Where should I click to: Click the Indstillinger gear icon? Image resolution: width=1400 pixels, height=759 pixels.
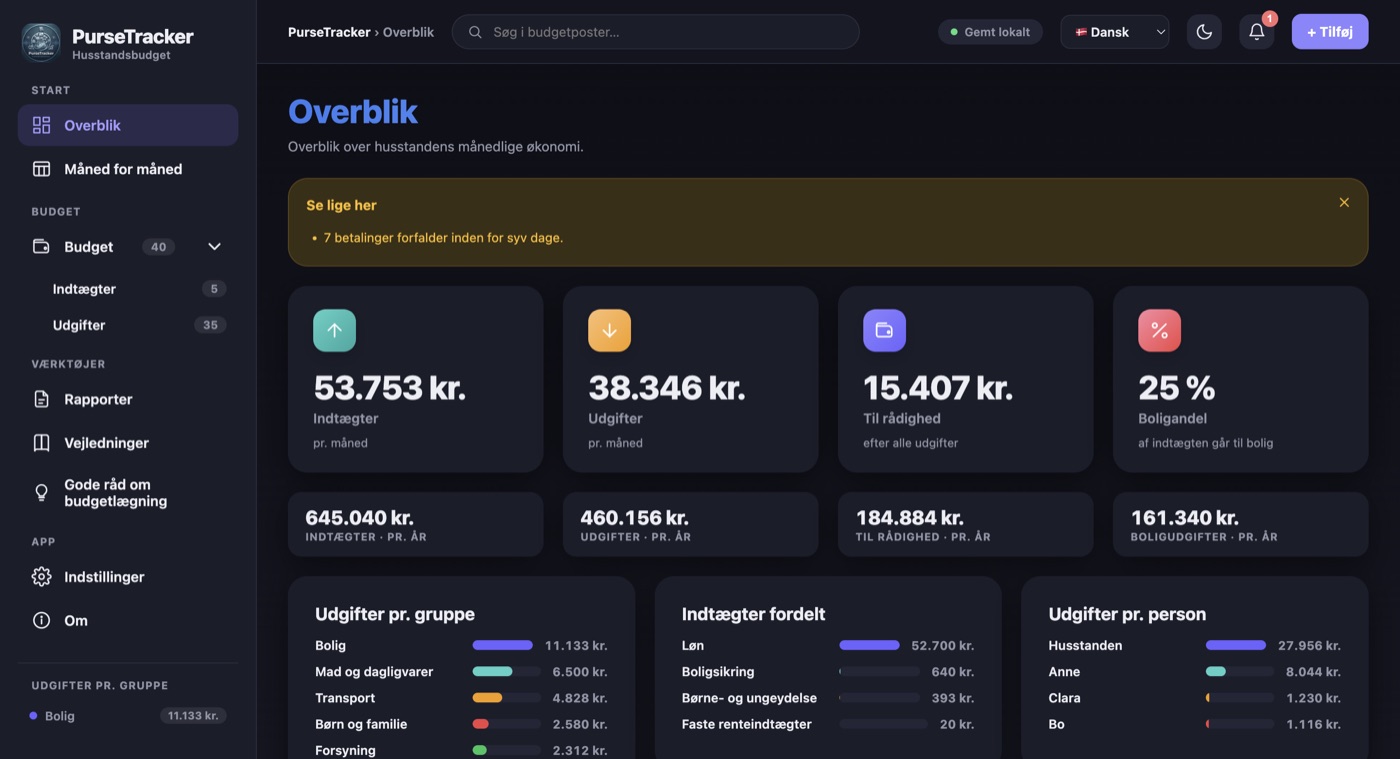[41, 577]
